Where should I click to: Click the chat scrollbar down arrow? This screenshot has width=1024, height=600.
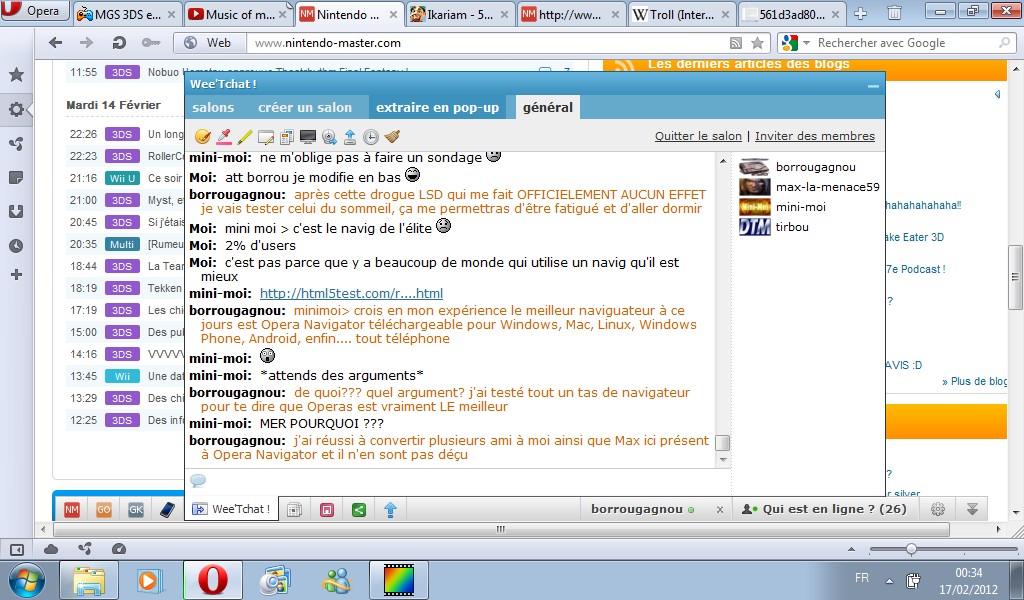pyautogui.click(x=723, y=460)
